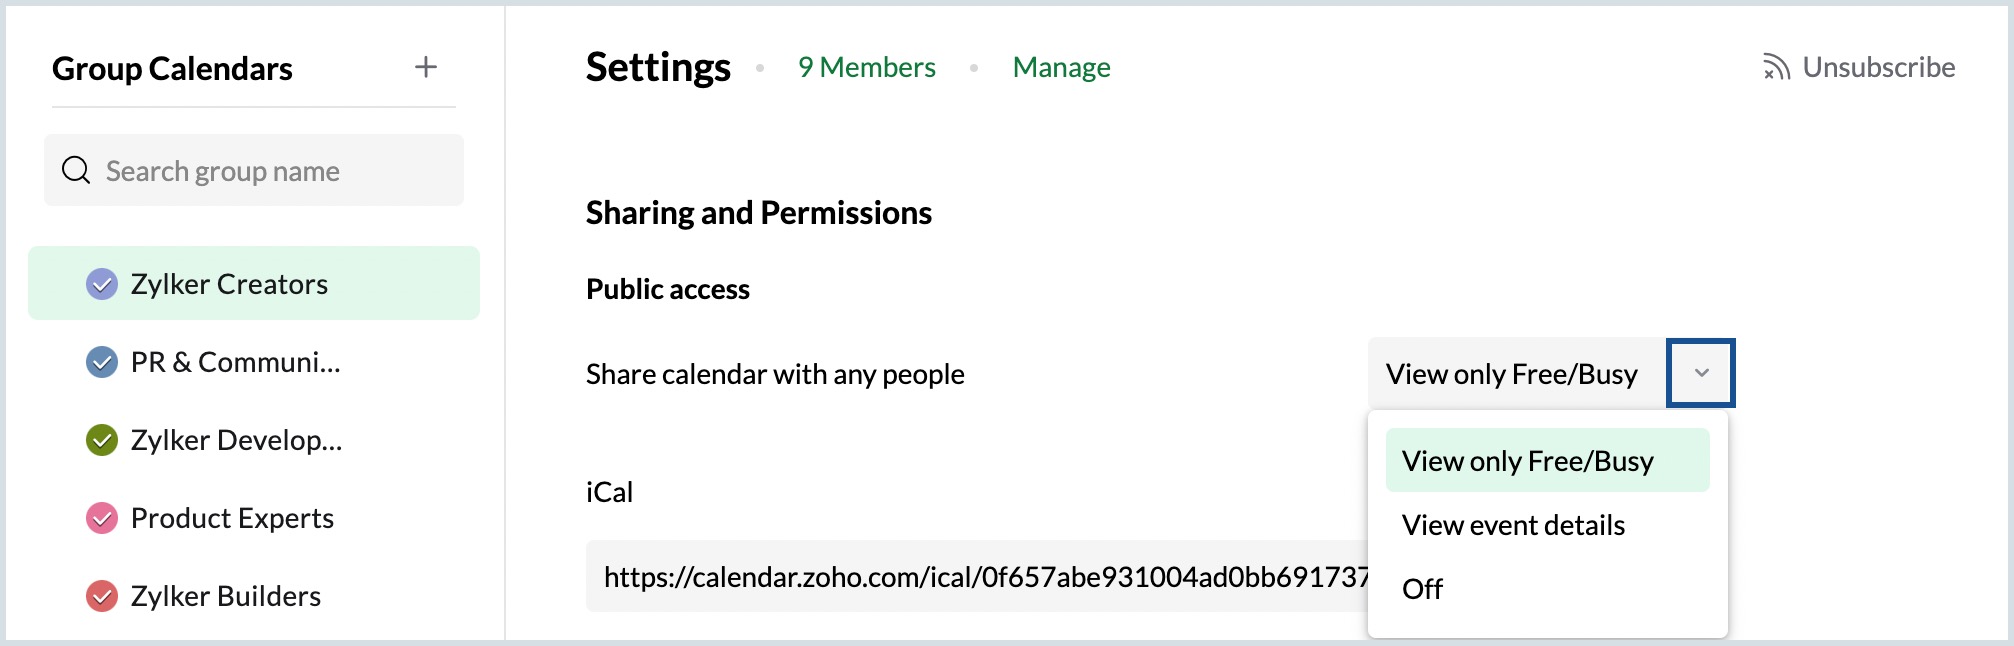
Task: Open the Manage link
Action: pos(1061,67)
